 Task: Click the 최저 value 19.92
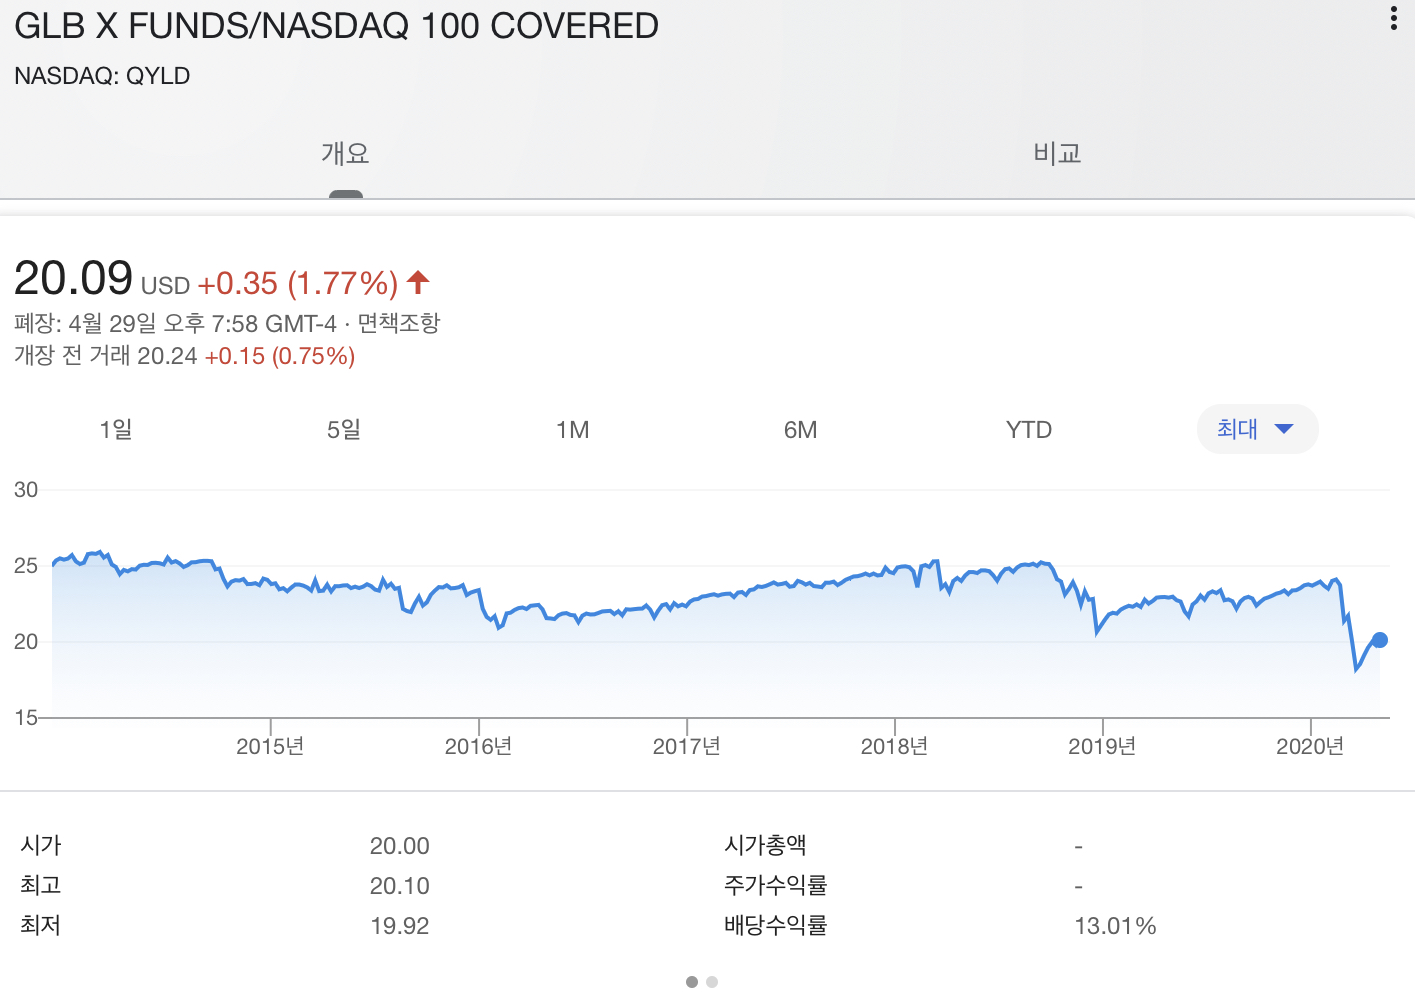click(x=400, y=926)
